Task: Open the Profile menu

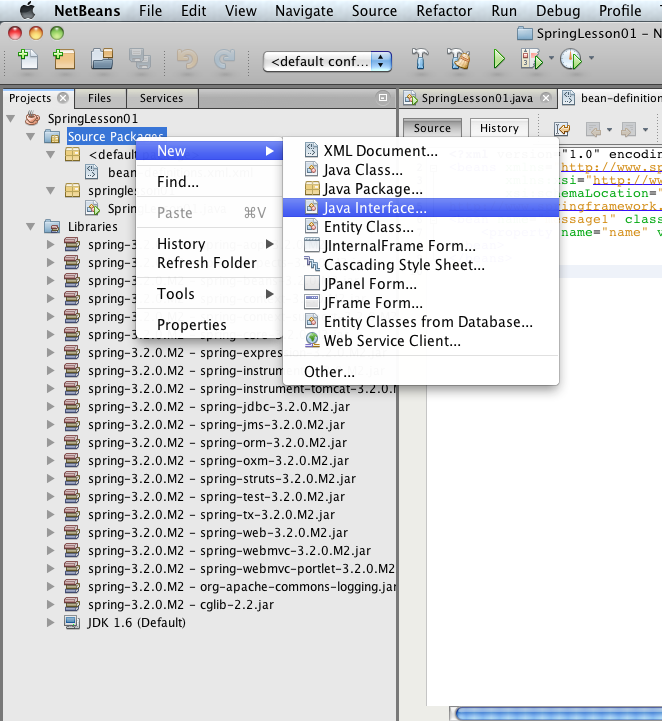Action: tap(620, 10)
